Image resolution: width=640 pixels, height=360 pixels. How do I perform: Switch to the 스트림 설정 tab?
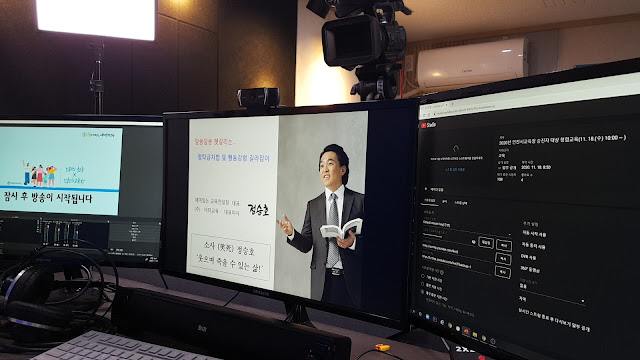[x=429, y=200]
